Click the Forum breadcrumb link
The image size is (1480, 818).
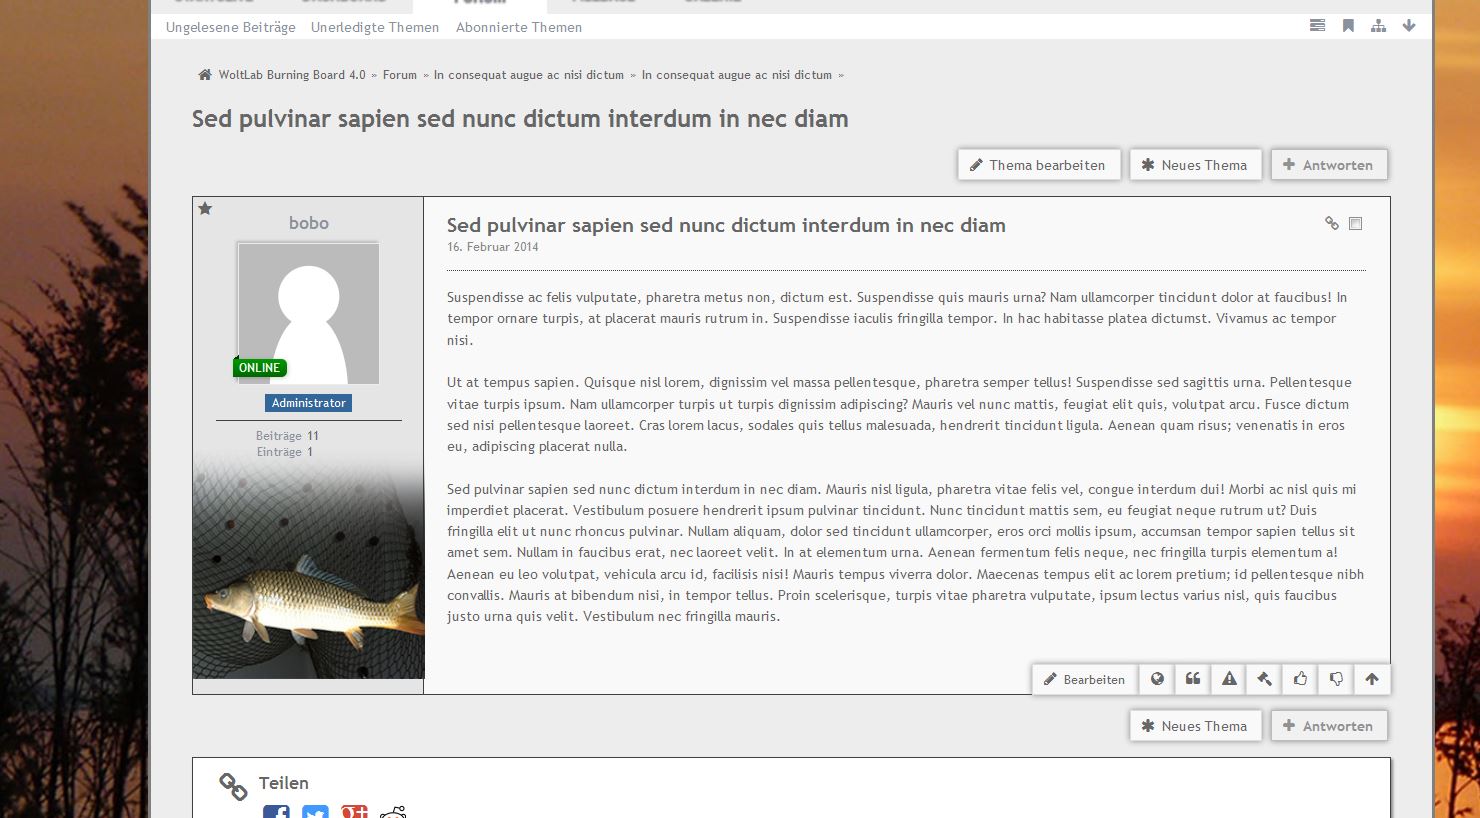[x=399, y=75]
